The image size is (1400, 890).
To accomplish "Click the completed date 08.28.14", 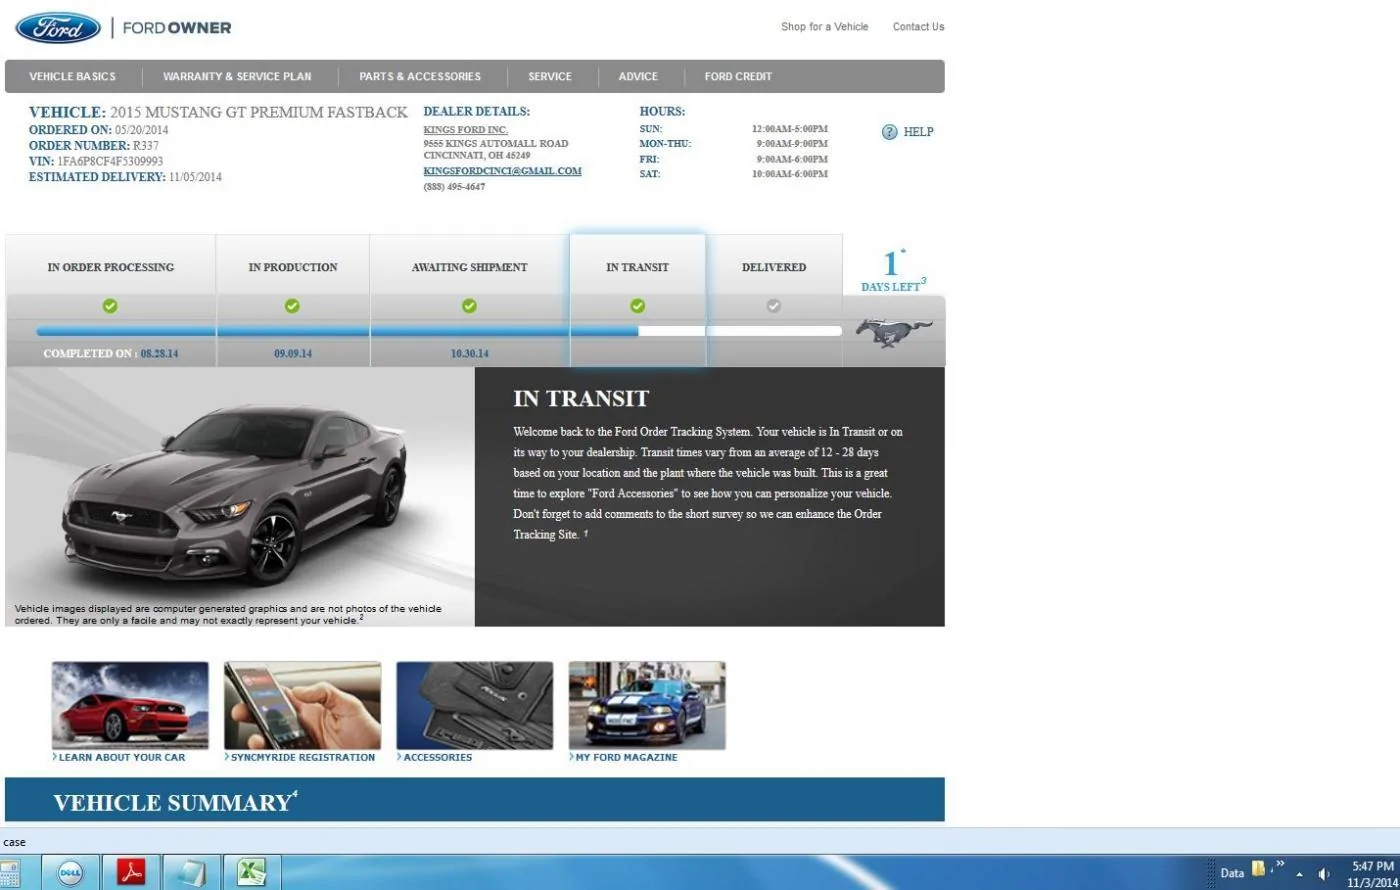I will 159,353.
